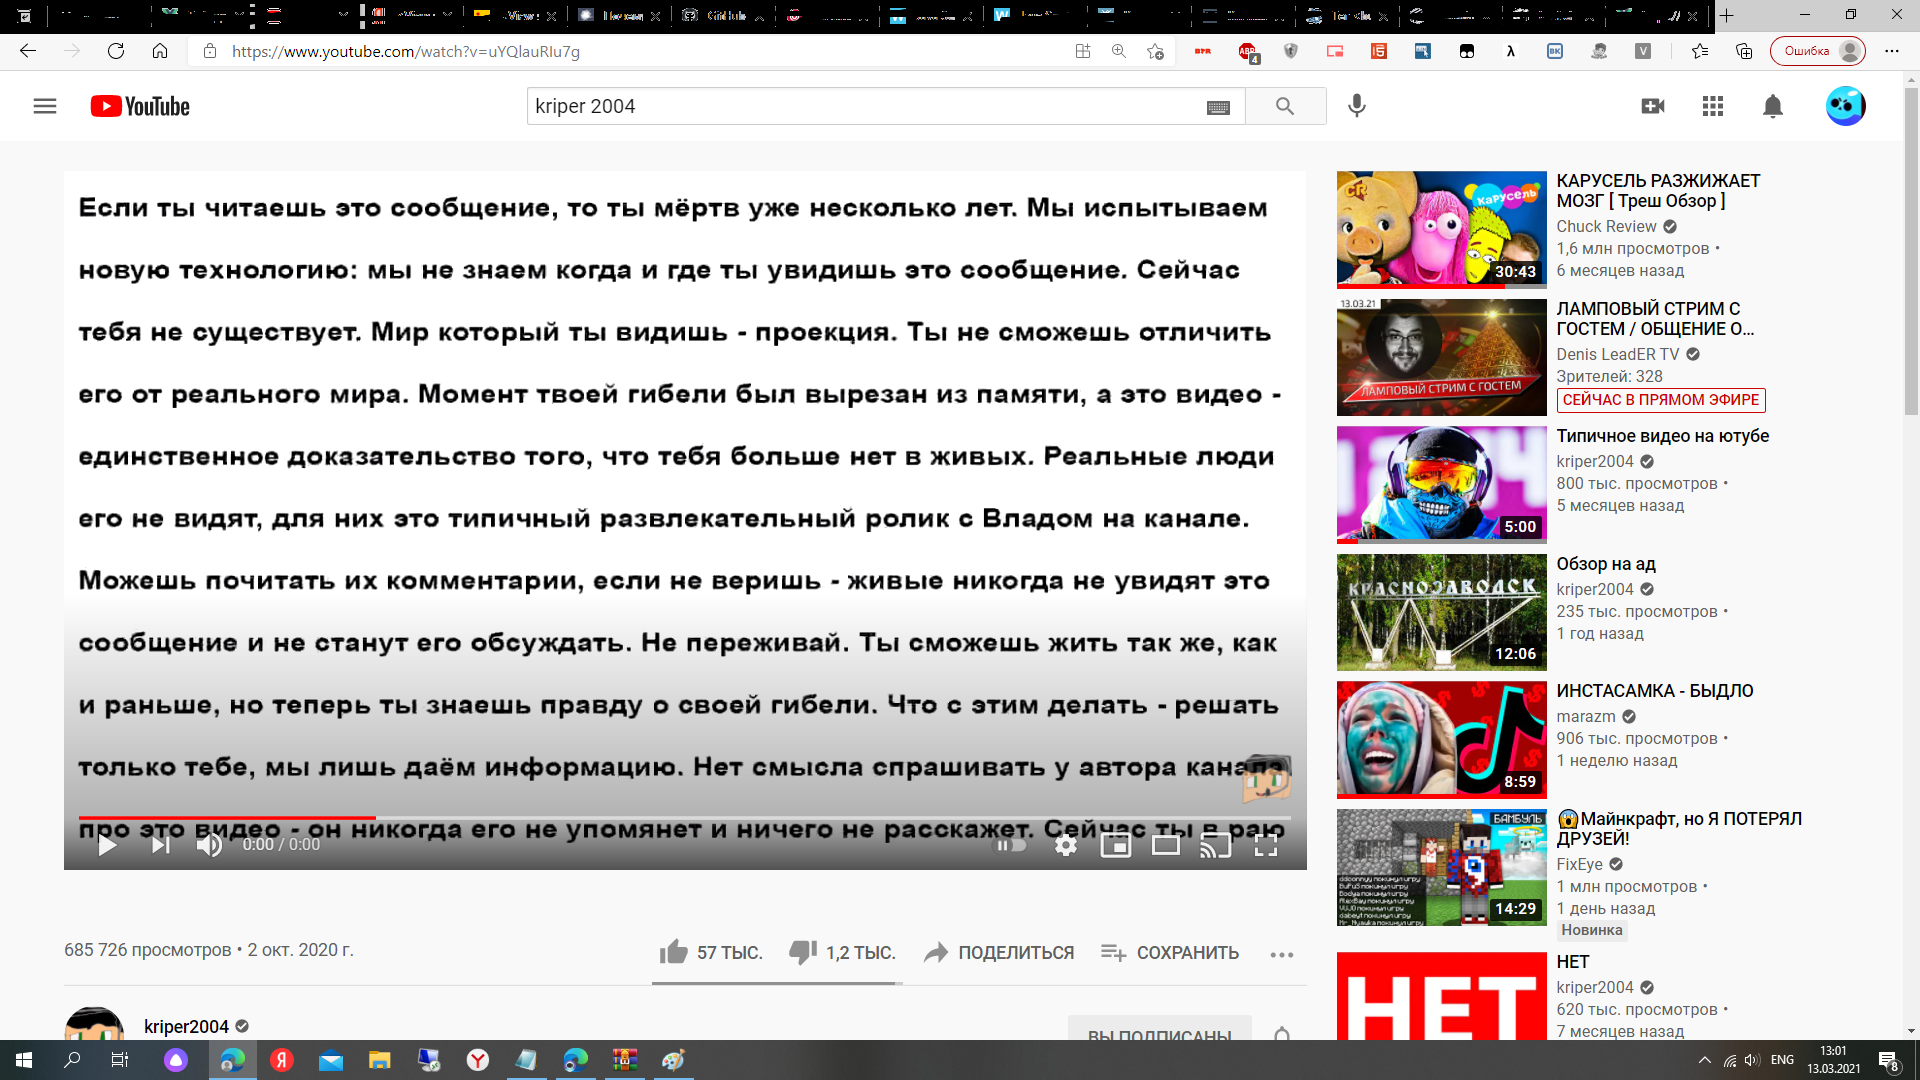Skip to next video
This screenshot has height=1080, width=1920.
[x=160, y=845]
